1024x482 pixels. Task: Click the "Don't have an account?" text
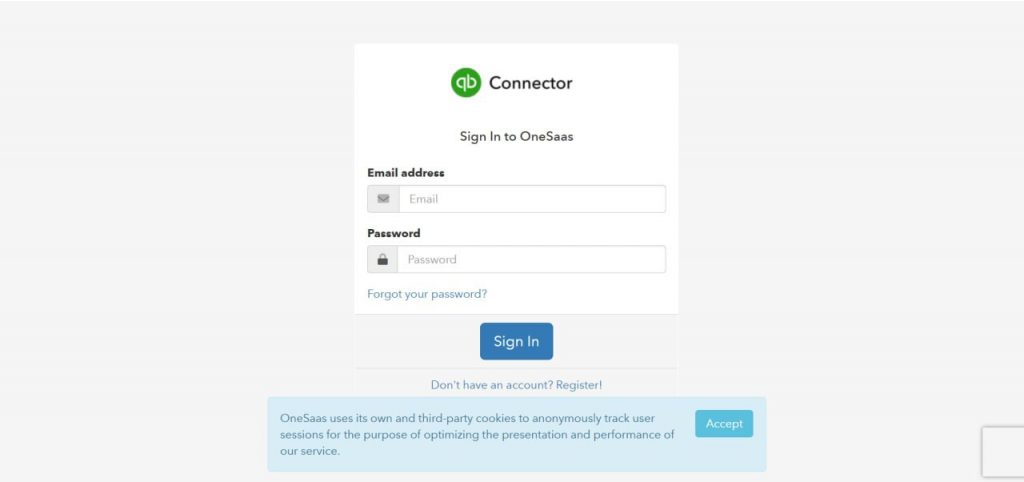click(x=491, y=384)
